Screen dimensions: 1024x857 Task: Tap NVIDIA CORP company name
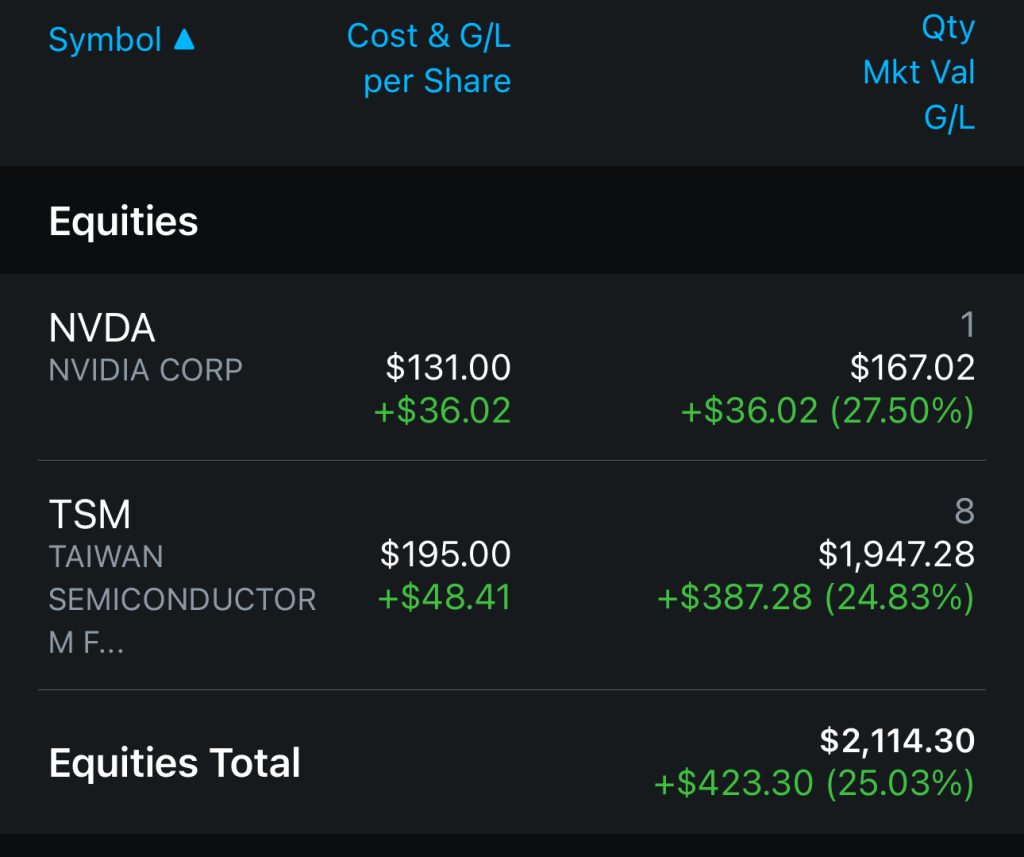[x=146, y=370]
